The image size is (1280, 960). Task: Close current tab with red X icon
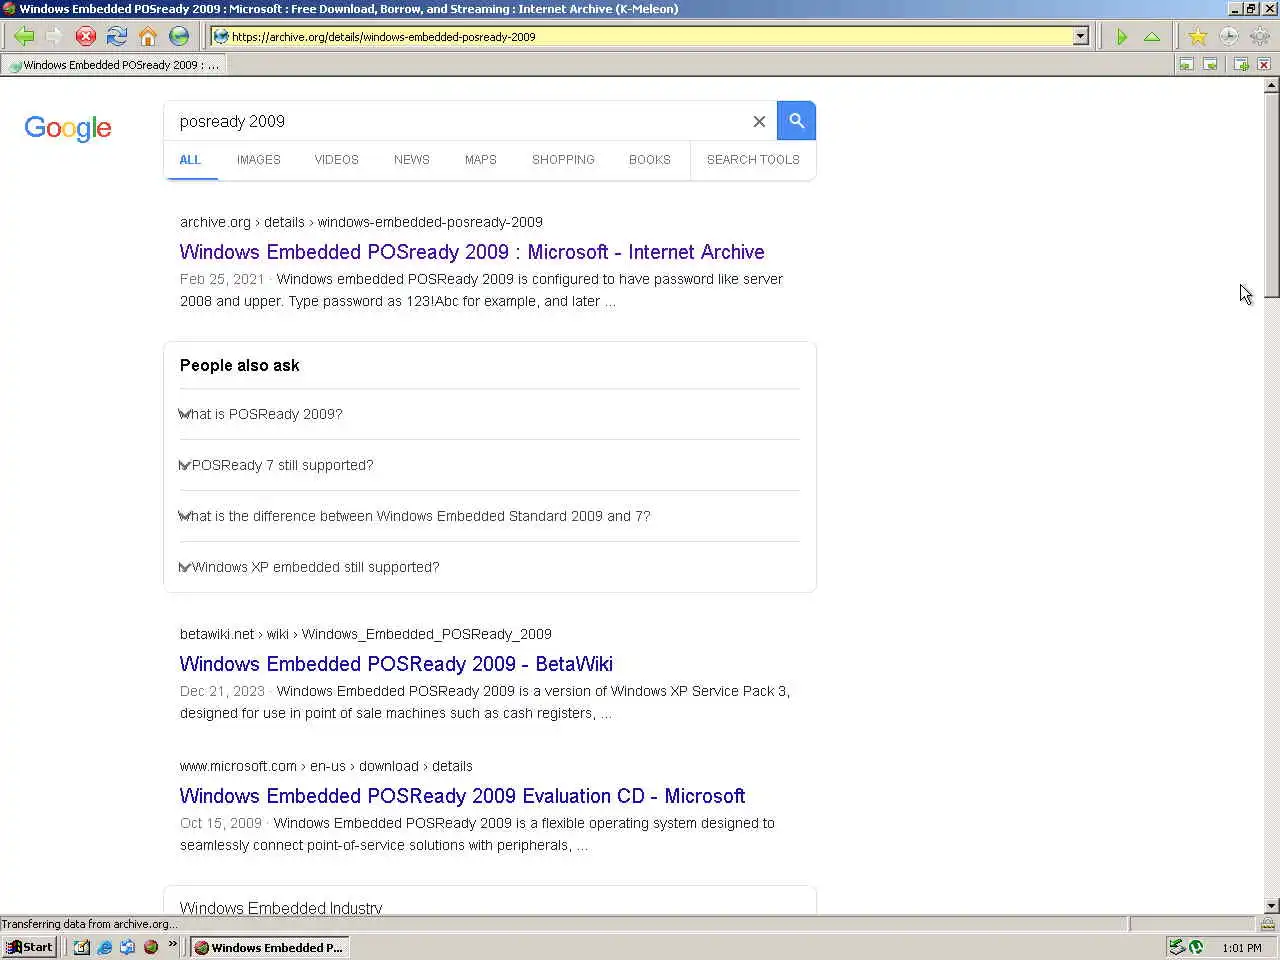(x=1264, y=65)
